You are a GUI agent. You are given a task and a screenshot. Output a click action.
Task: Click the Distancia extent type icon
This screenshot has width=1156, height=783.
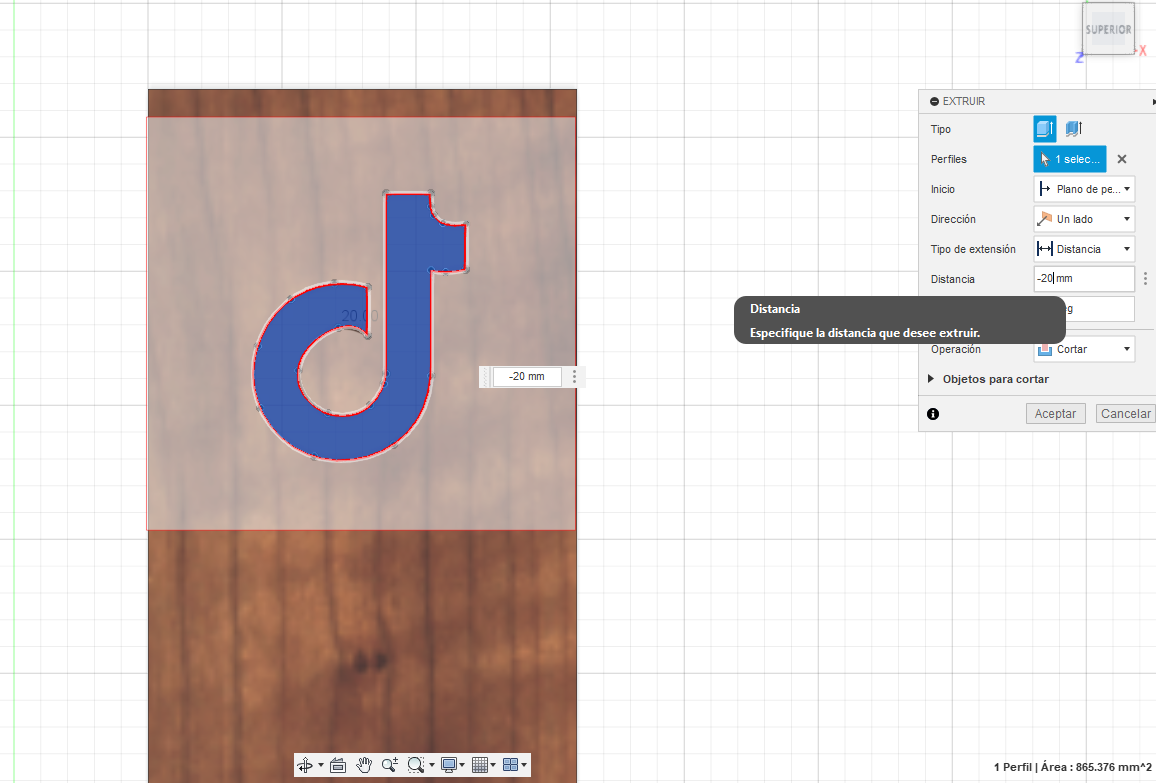point(1045,249)
